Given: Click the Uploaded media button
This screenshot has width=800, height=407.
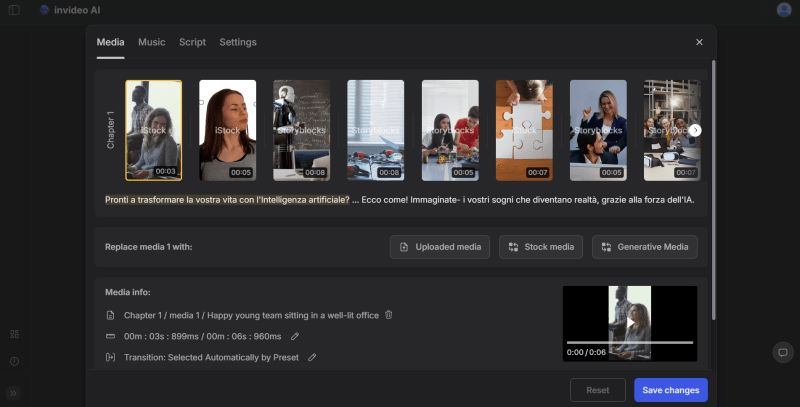Looking at the screenshot, I should 440,247.
